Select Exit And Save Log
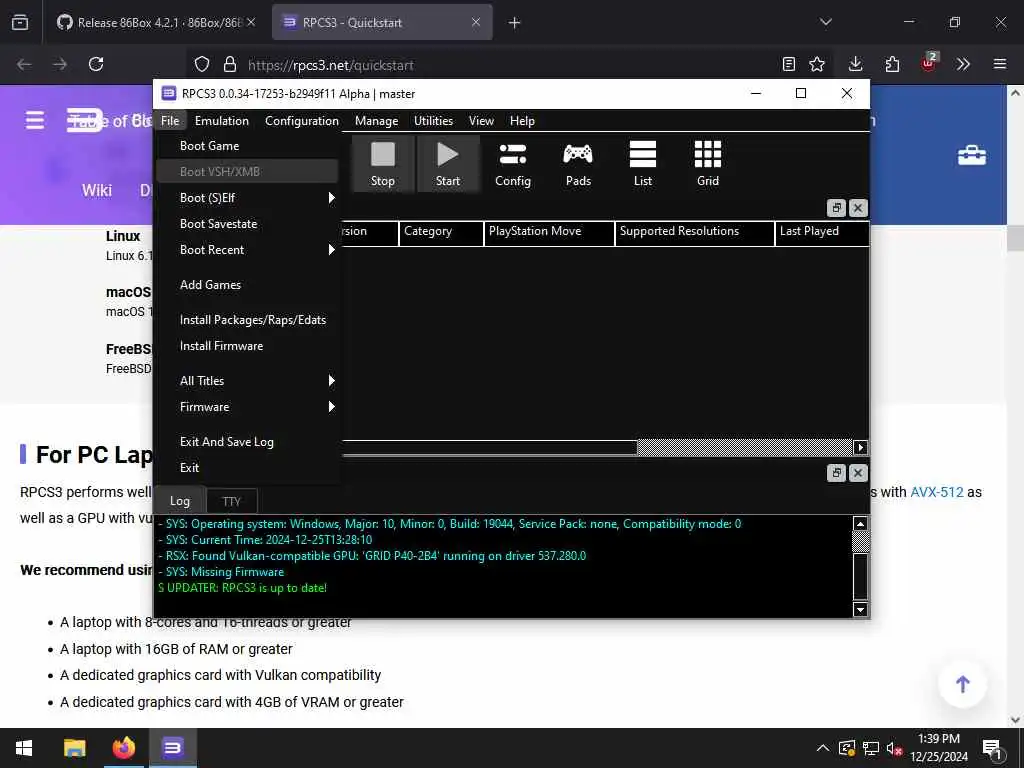 point(247,442)
